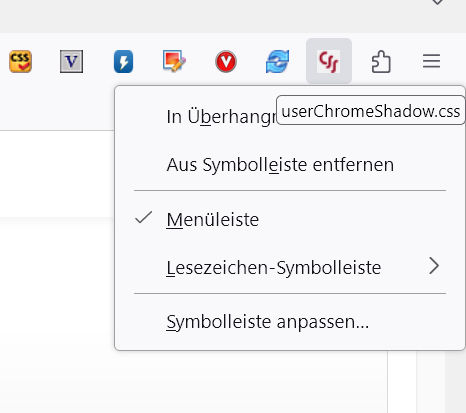Click the blue sync arrows icon

click(277, 61)
